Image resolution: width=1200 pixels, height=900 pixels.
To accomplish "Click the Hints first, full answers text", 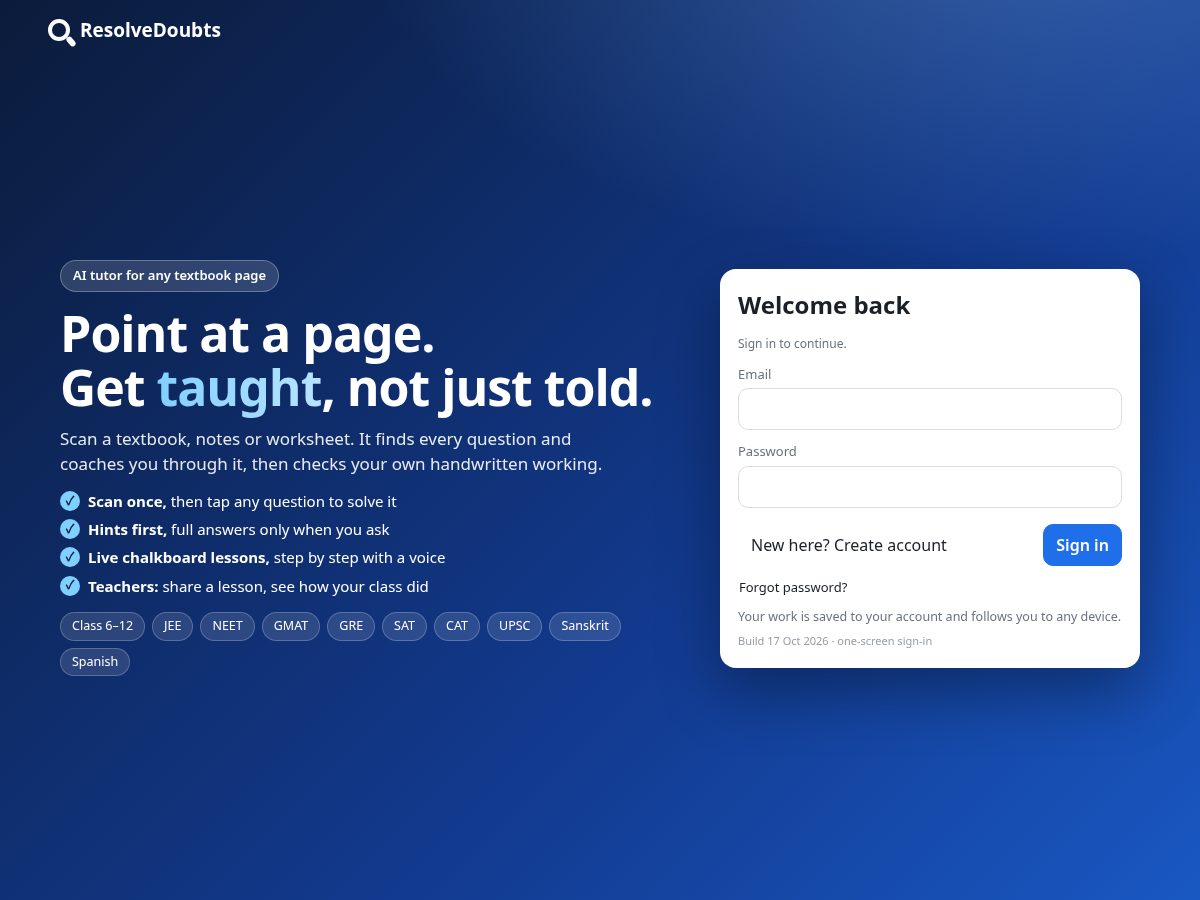I will tap(239, 530).
